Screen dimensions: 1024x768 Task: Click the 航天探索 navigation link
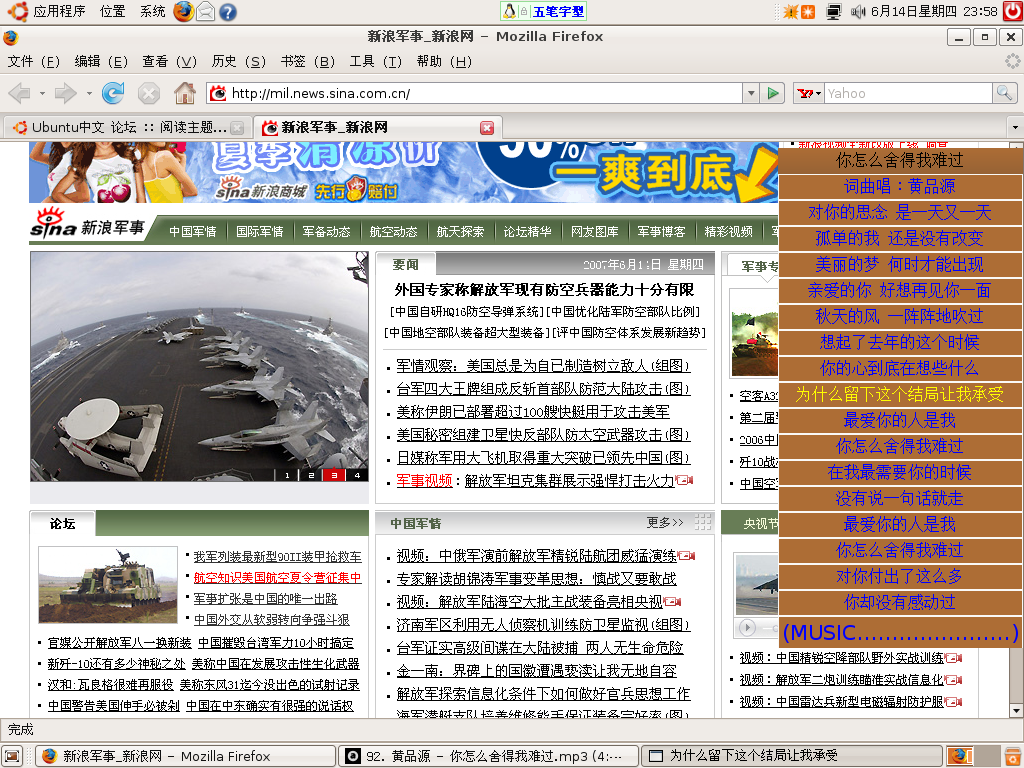pos(460,231)
